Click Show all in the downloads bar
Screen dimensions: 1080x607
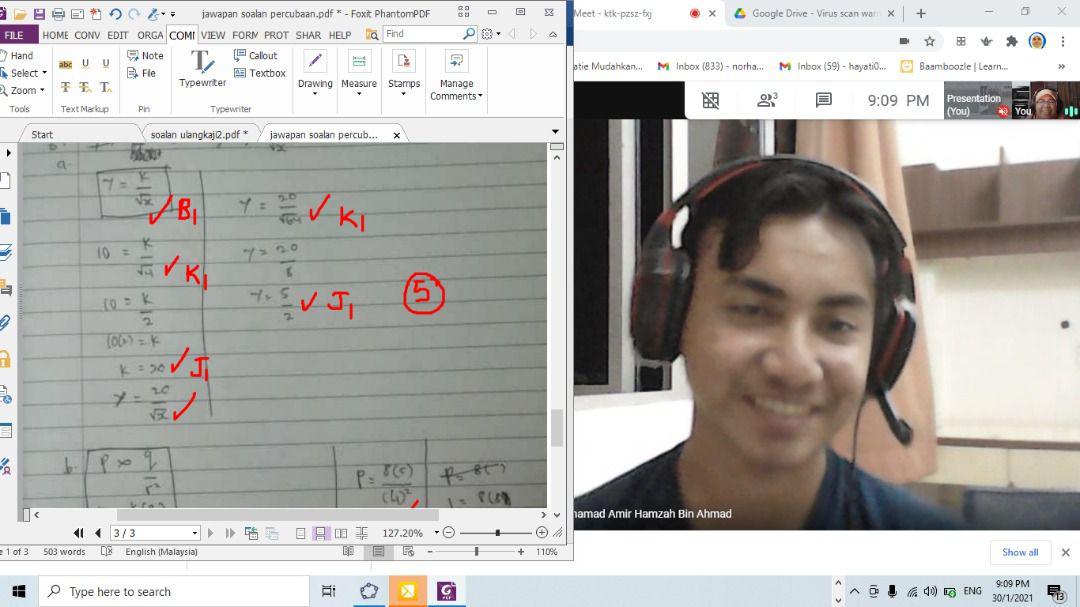(x=1020, y=552)
